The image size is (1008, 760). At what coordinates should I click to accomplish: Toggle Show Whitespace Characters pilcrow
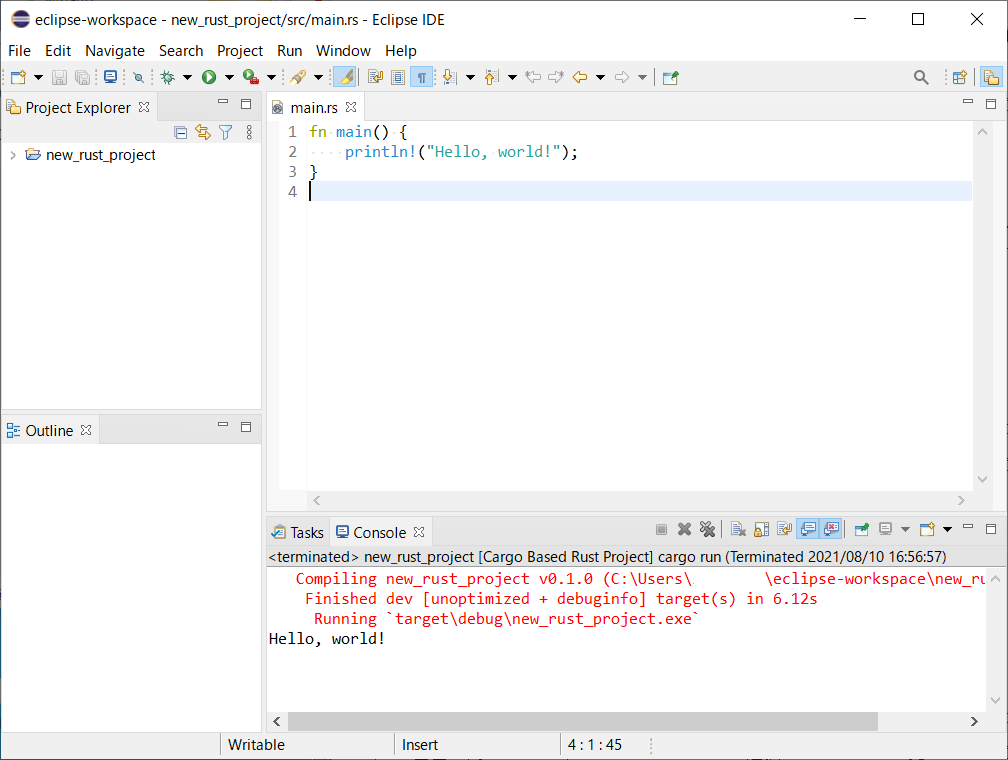(x=422, y=77)
